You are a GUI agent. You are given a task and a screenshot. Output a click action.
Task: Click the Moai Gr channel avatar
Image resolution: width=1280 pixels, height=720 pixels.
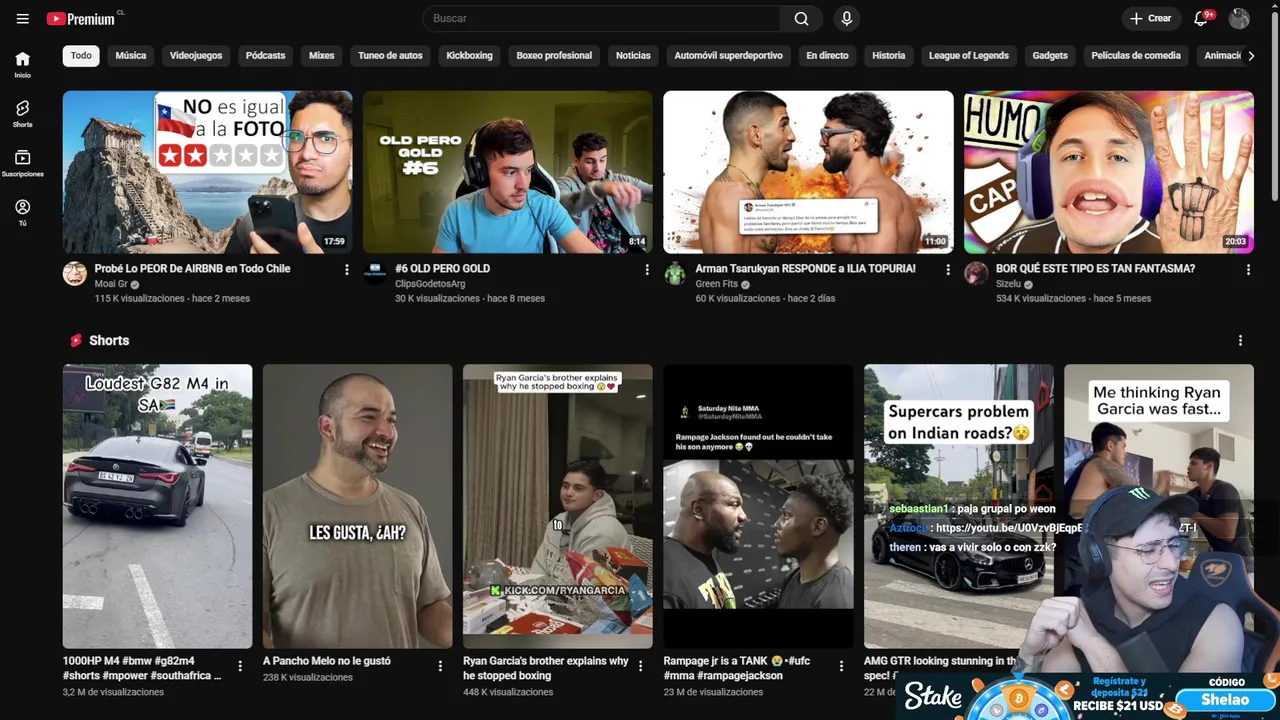click(75, 274)
